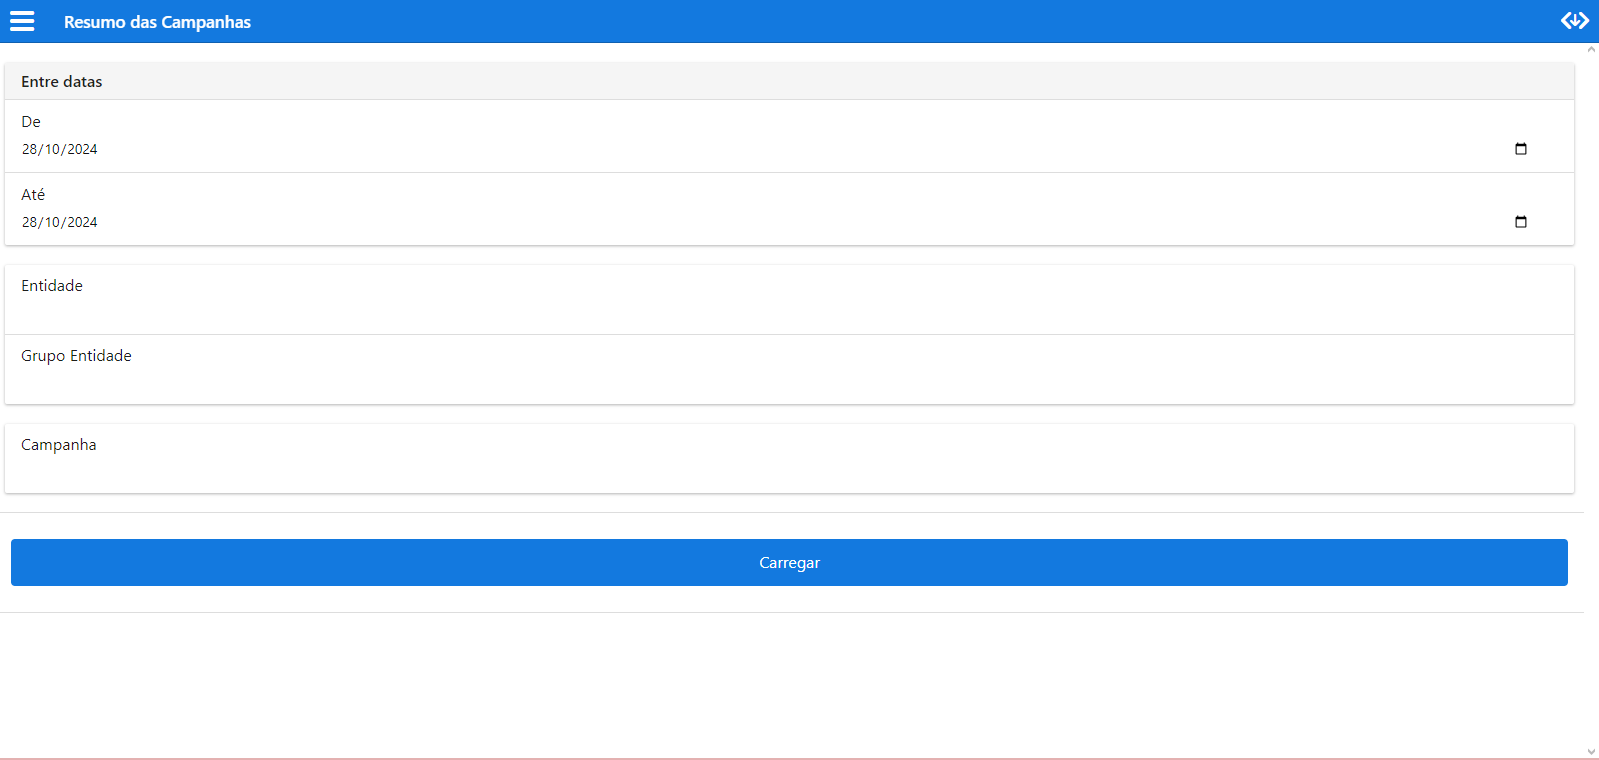Select the month segment of the De date
1599x760 pixels.
point(52,150)
